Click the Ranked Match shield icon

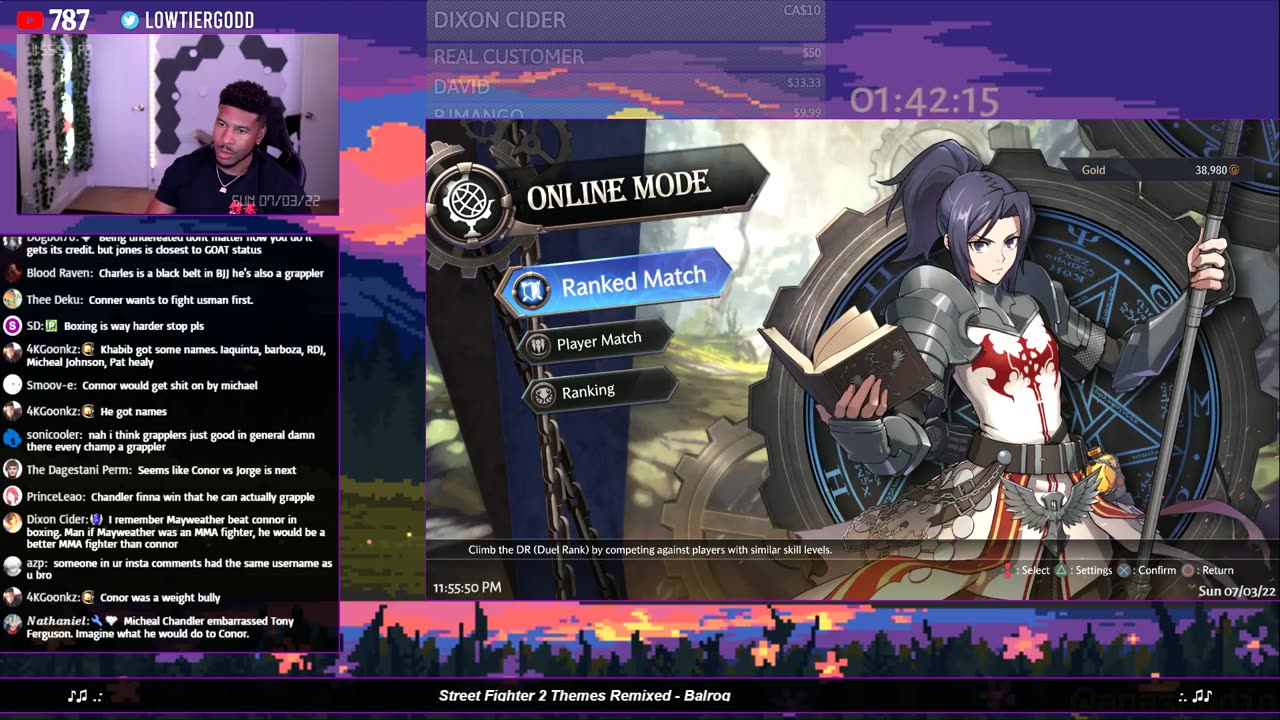tap(531, 291)
